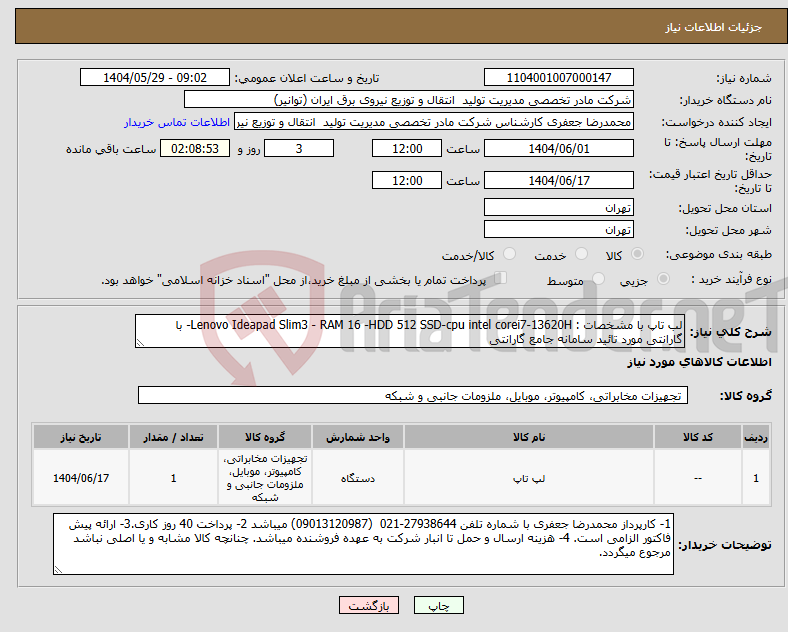Image resolution: width=788 pixels, height=632 pixels.
Task: Click the price validity time 12:00 field
Action: (407, 180)
